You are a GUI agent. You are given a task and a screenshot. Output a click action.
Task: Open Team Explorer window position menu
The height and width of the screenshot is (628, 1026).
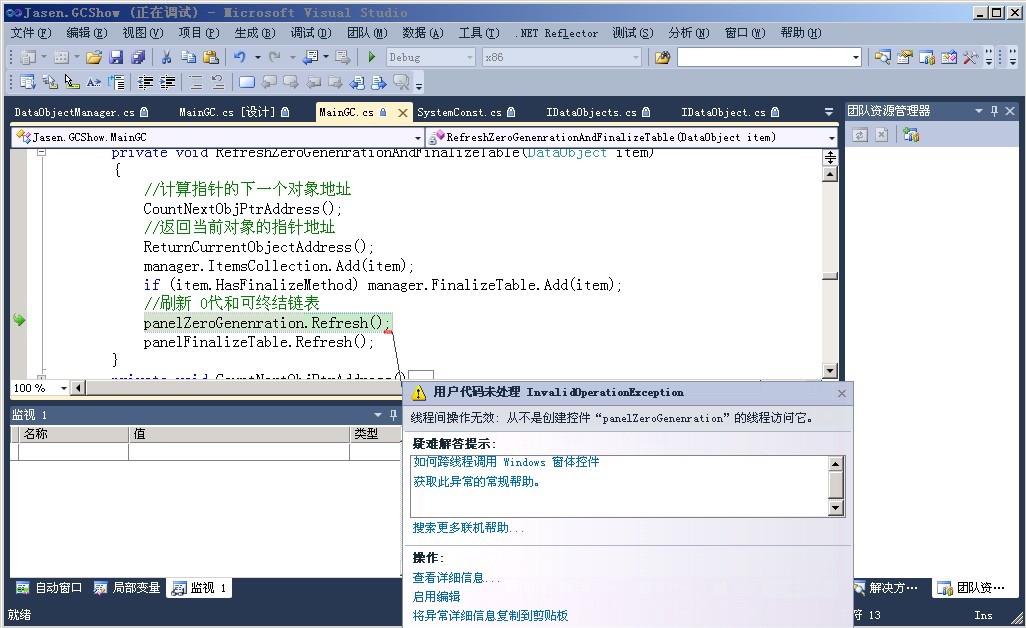pos(979,111)
